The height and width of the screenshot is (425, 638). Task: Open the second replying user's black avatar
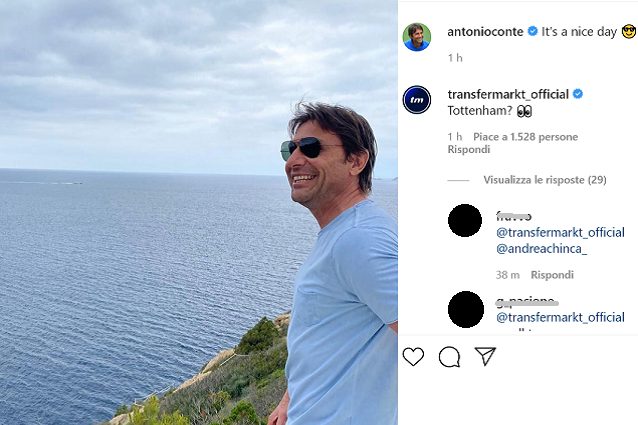click(x=465, y=309)
